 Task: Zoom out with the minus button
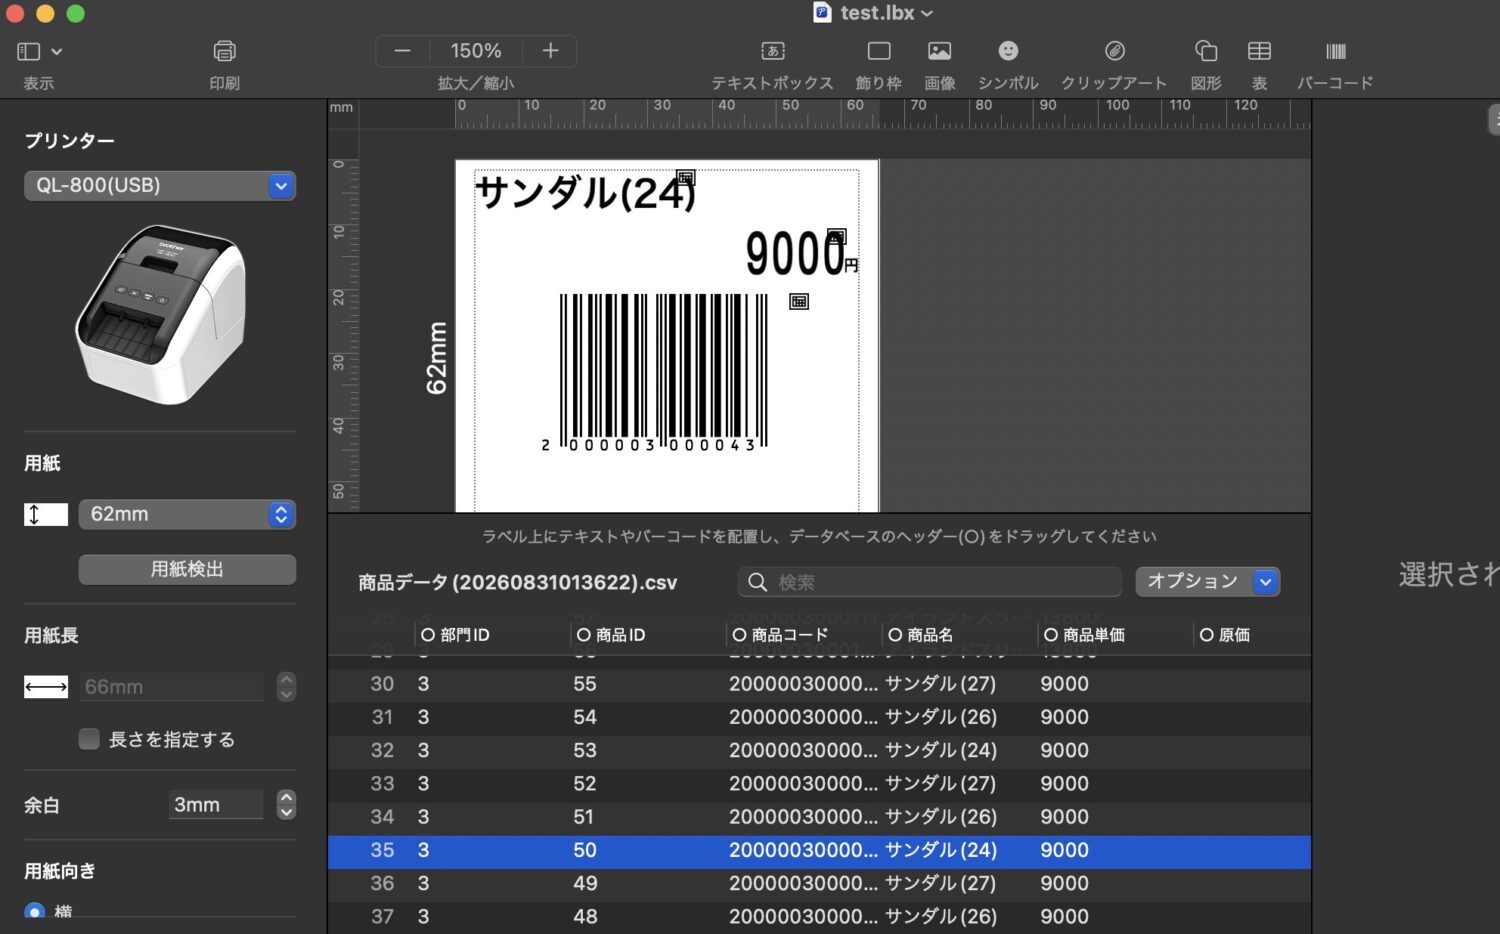(402, 51)
